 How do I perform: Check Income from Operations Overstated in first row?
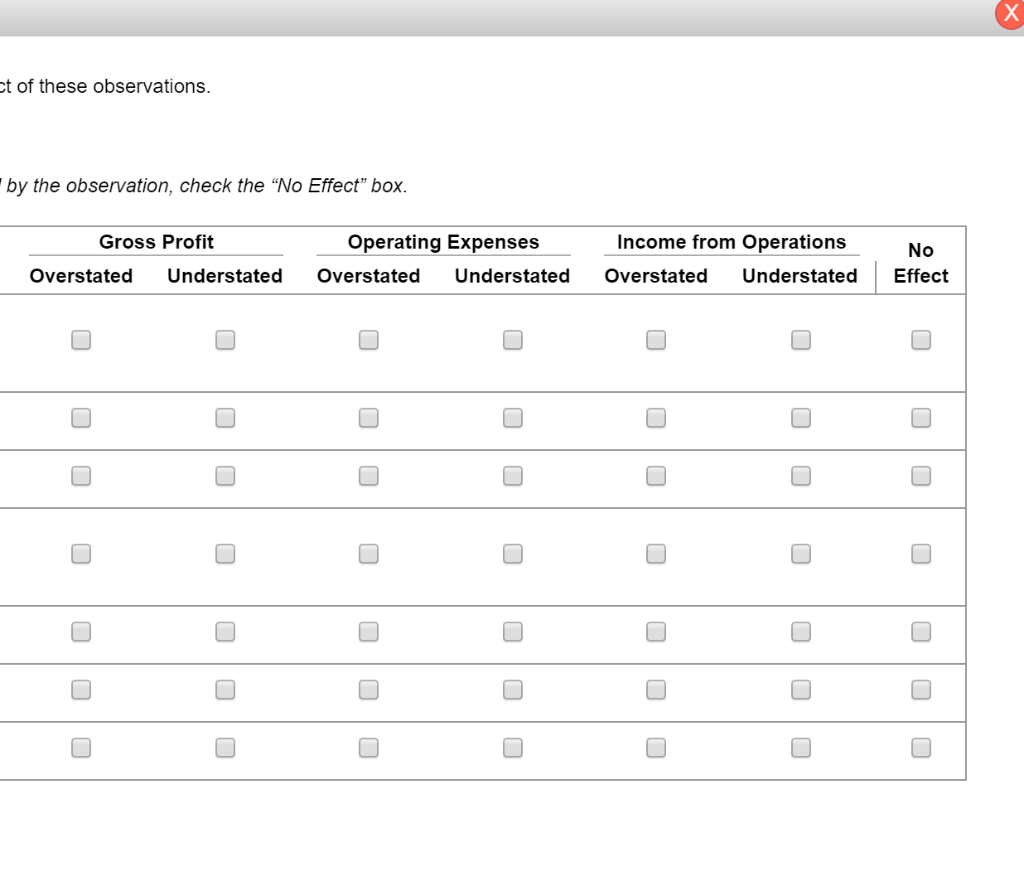coord(656,340)
